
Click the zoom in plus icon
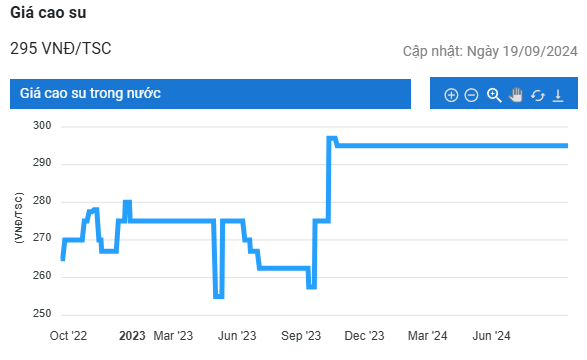451,95
